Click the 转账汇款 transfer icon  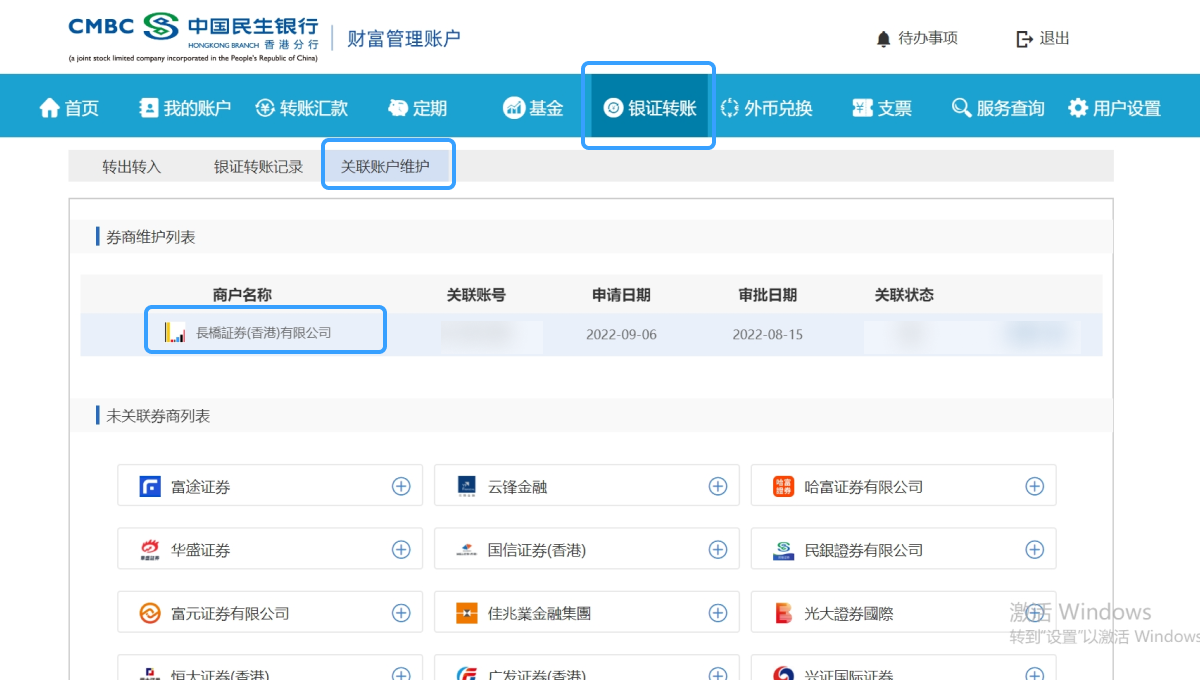[264, 108]
